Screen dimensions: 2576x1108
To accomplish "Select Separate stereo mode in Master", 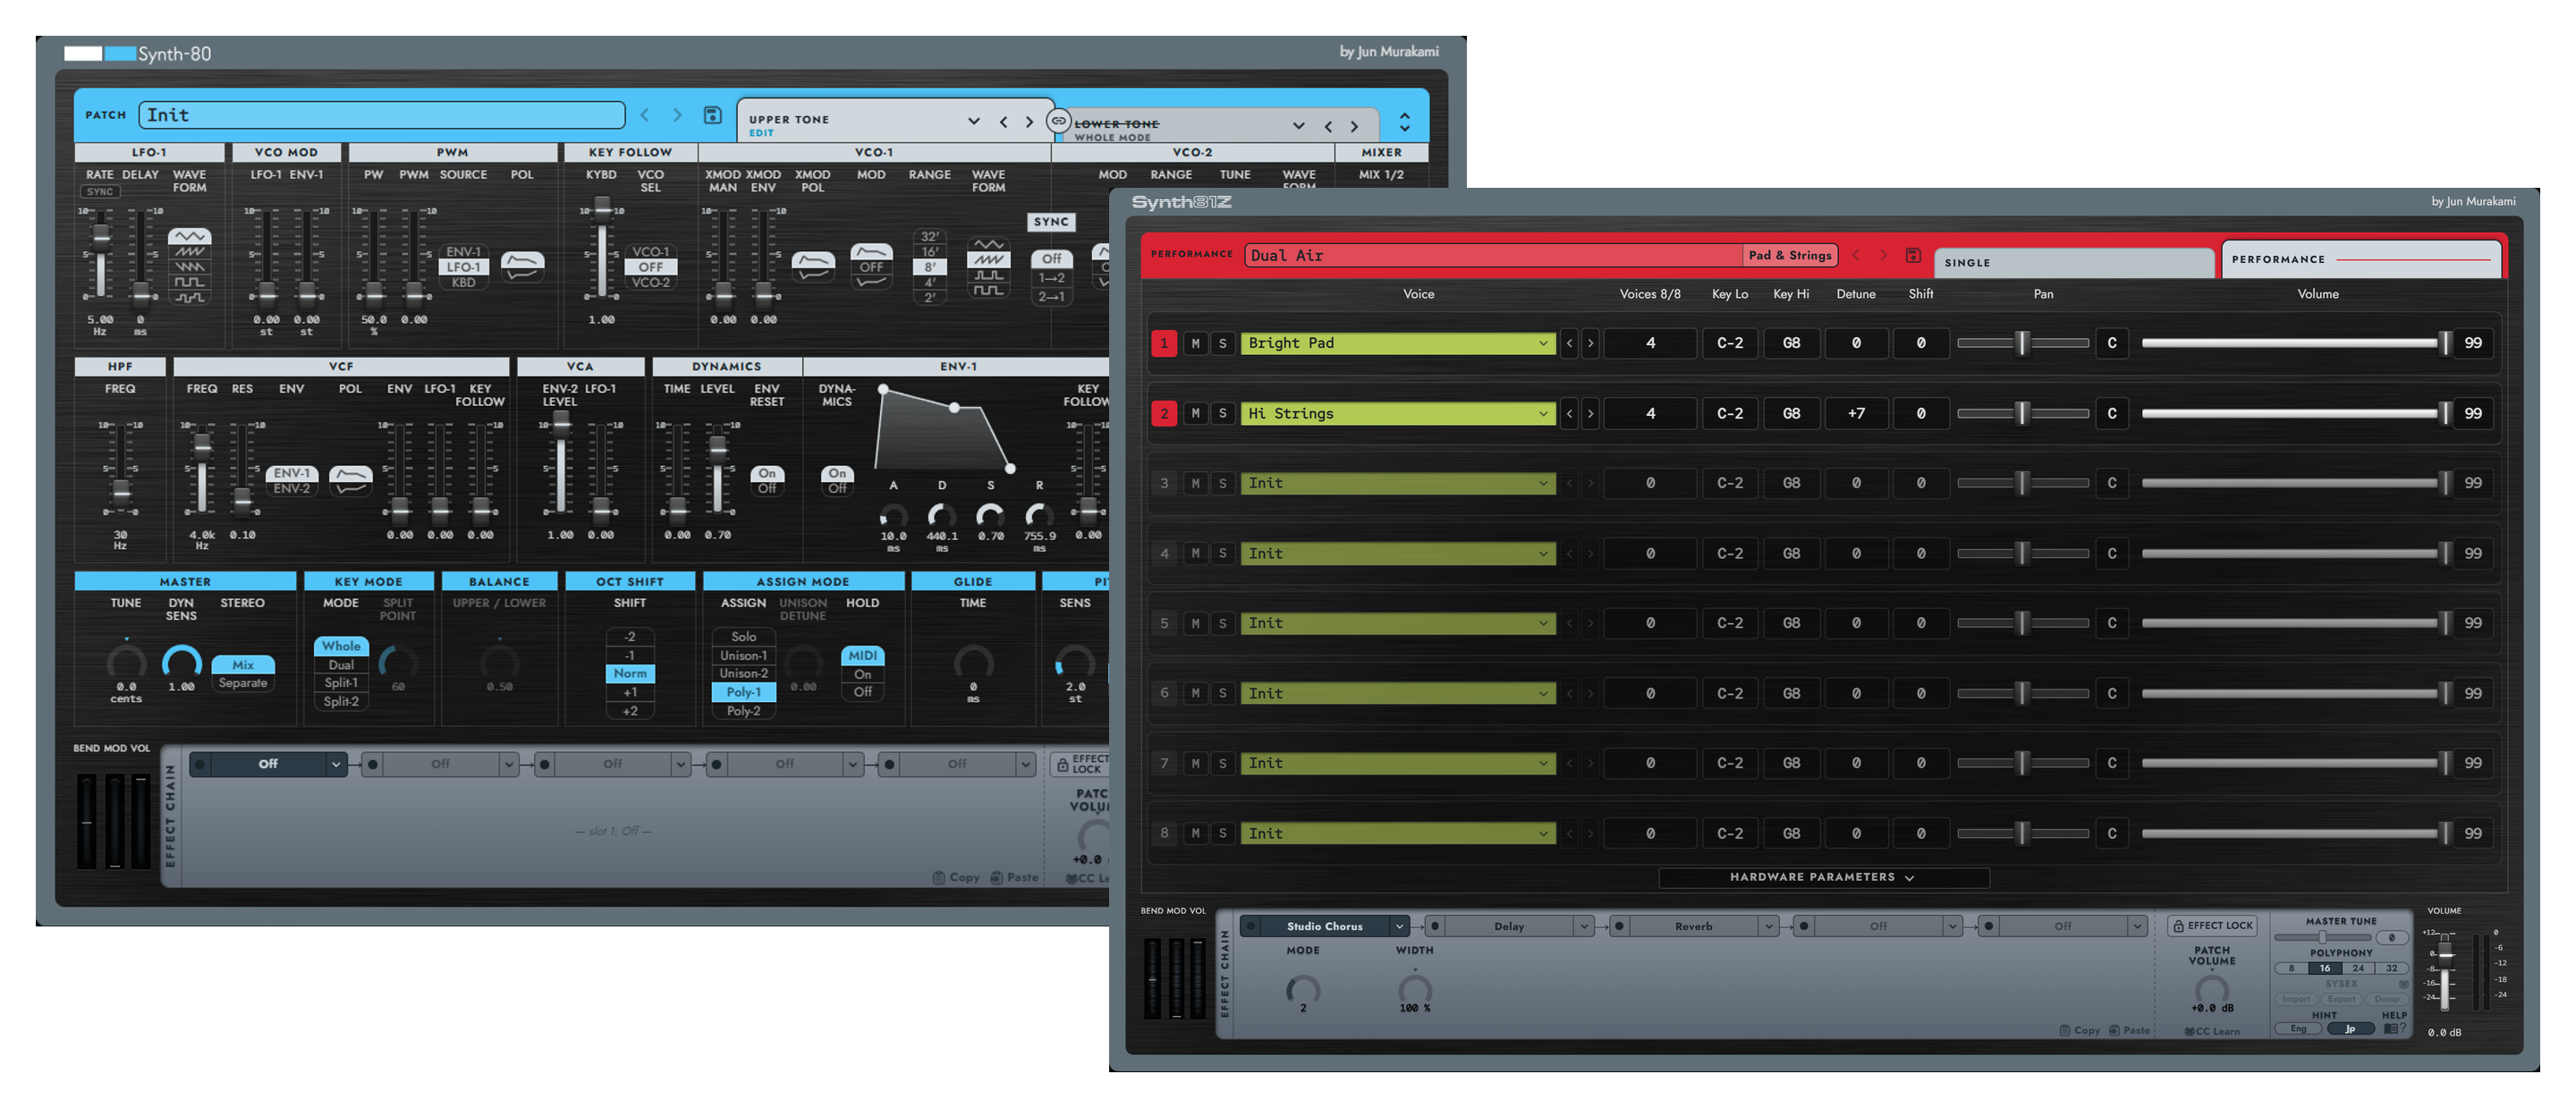I will [243, 683].
